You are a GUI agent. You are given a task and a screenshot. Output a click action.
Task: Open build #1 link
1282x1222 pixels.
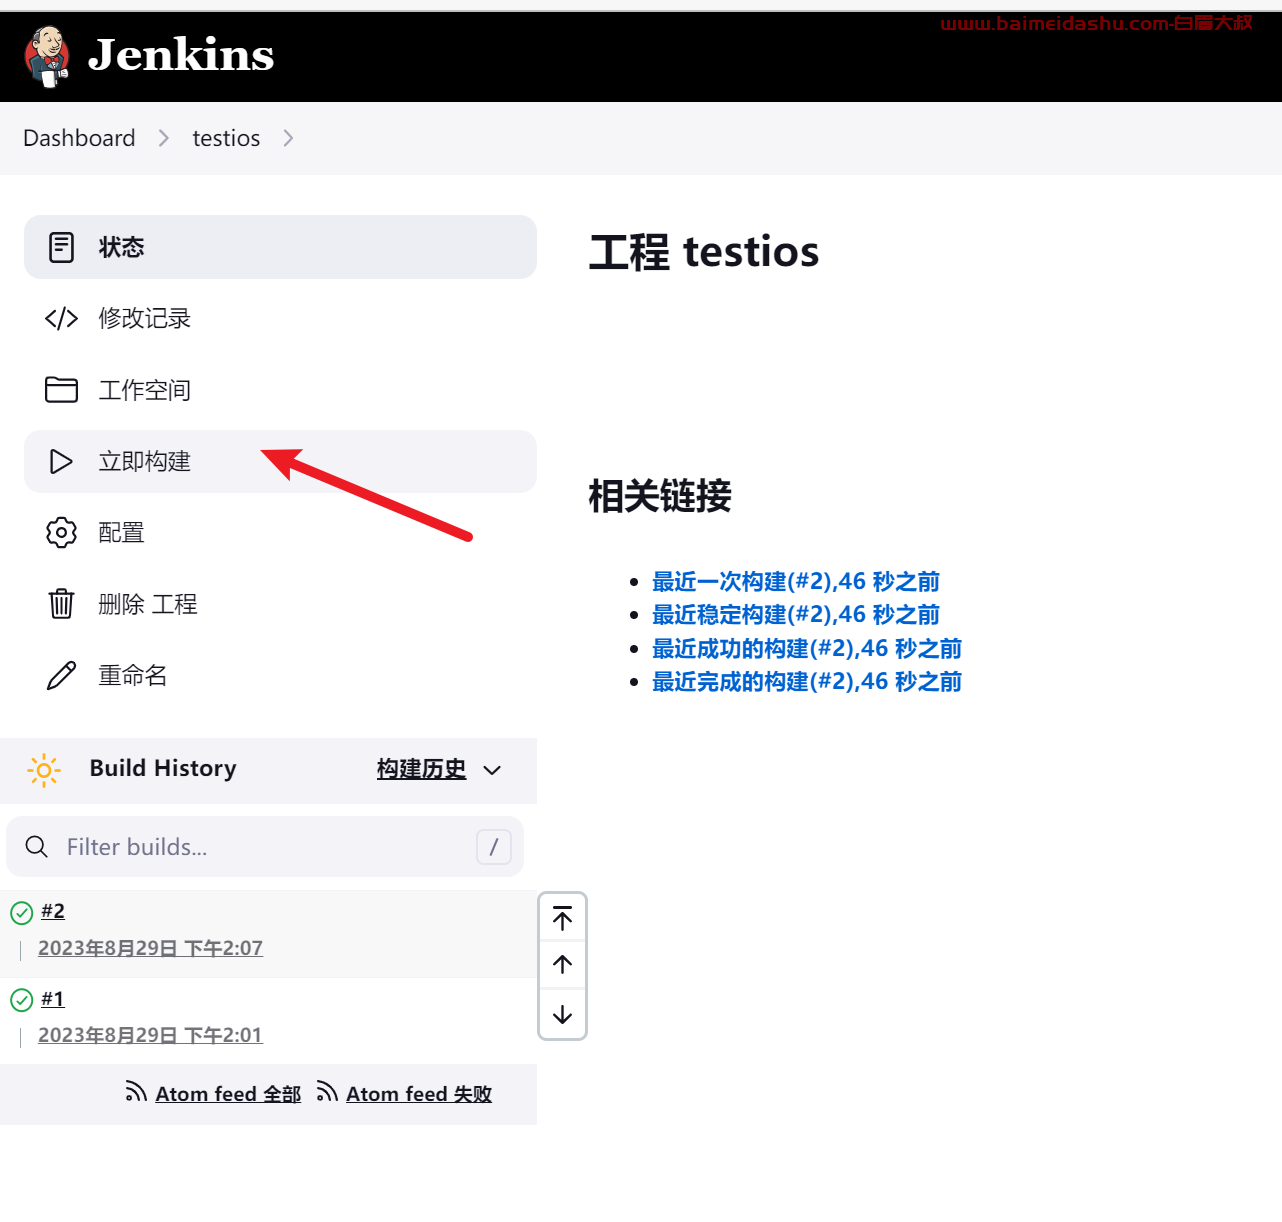tap(53, 999)
